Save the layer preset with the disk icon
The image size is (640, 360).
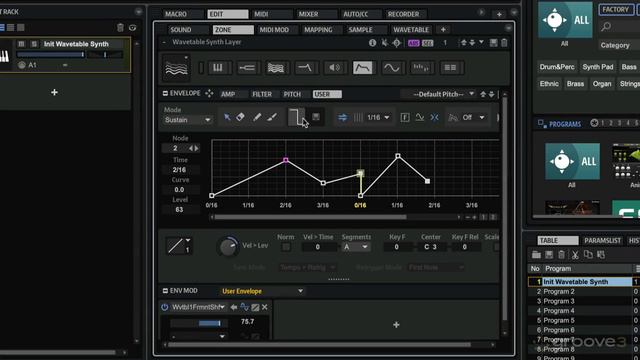(493, 43)
